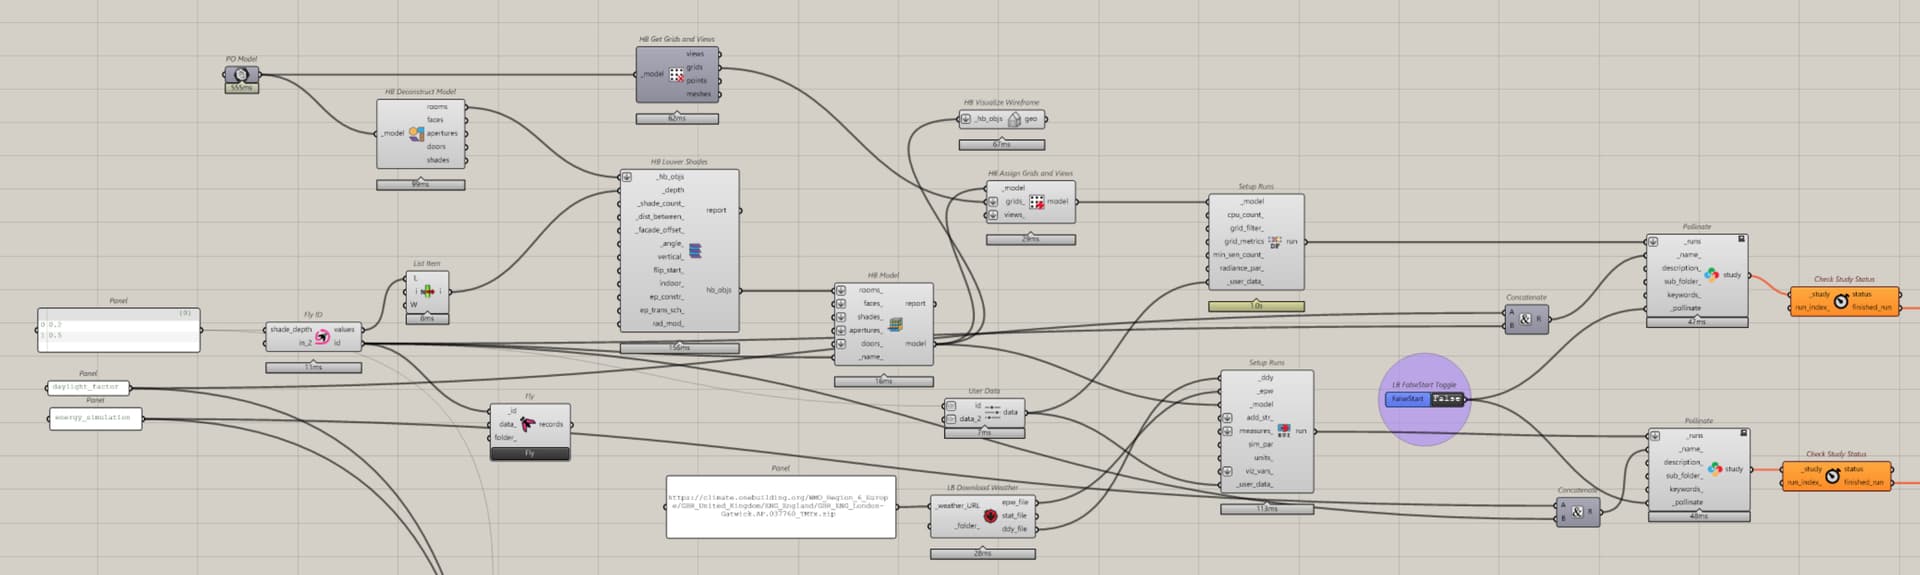Viewport: 1920px width, 575px height.
Task: Select the daylight_factor panel
Action: [88, 387]
